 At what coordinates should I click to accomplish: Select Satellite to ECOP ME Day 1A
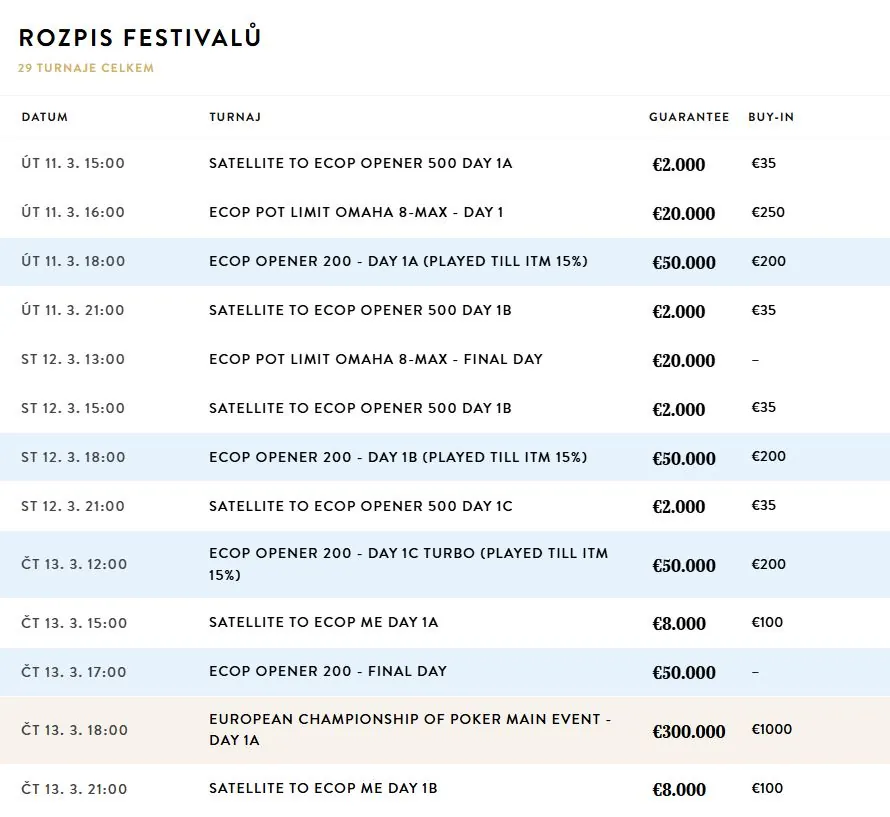tap(445, 623)
